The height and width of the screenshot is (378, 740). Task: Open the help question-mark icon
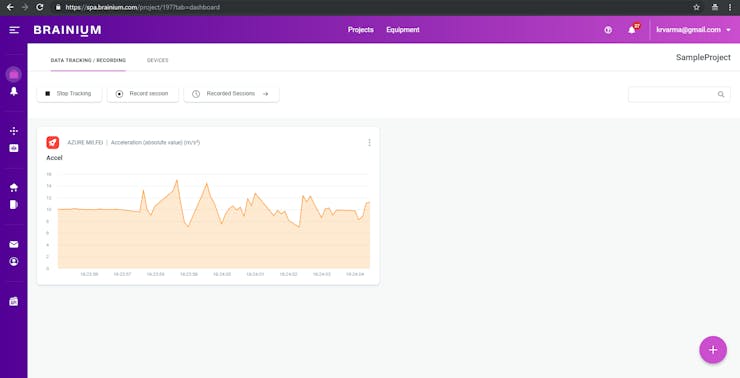pyautogui.click(x=608, y=30)
